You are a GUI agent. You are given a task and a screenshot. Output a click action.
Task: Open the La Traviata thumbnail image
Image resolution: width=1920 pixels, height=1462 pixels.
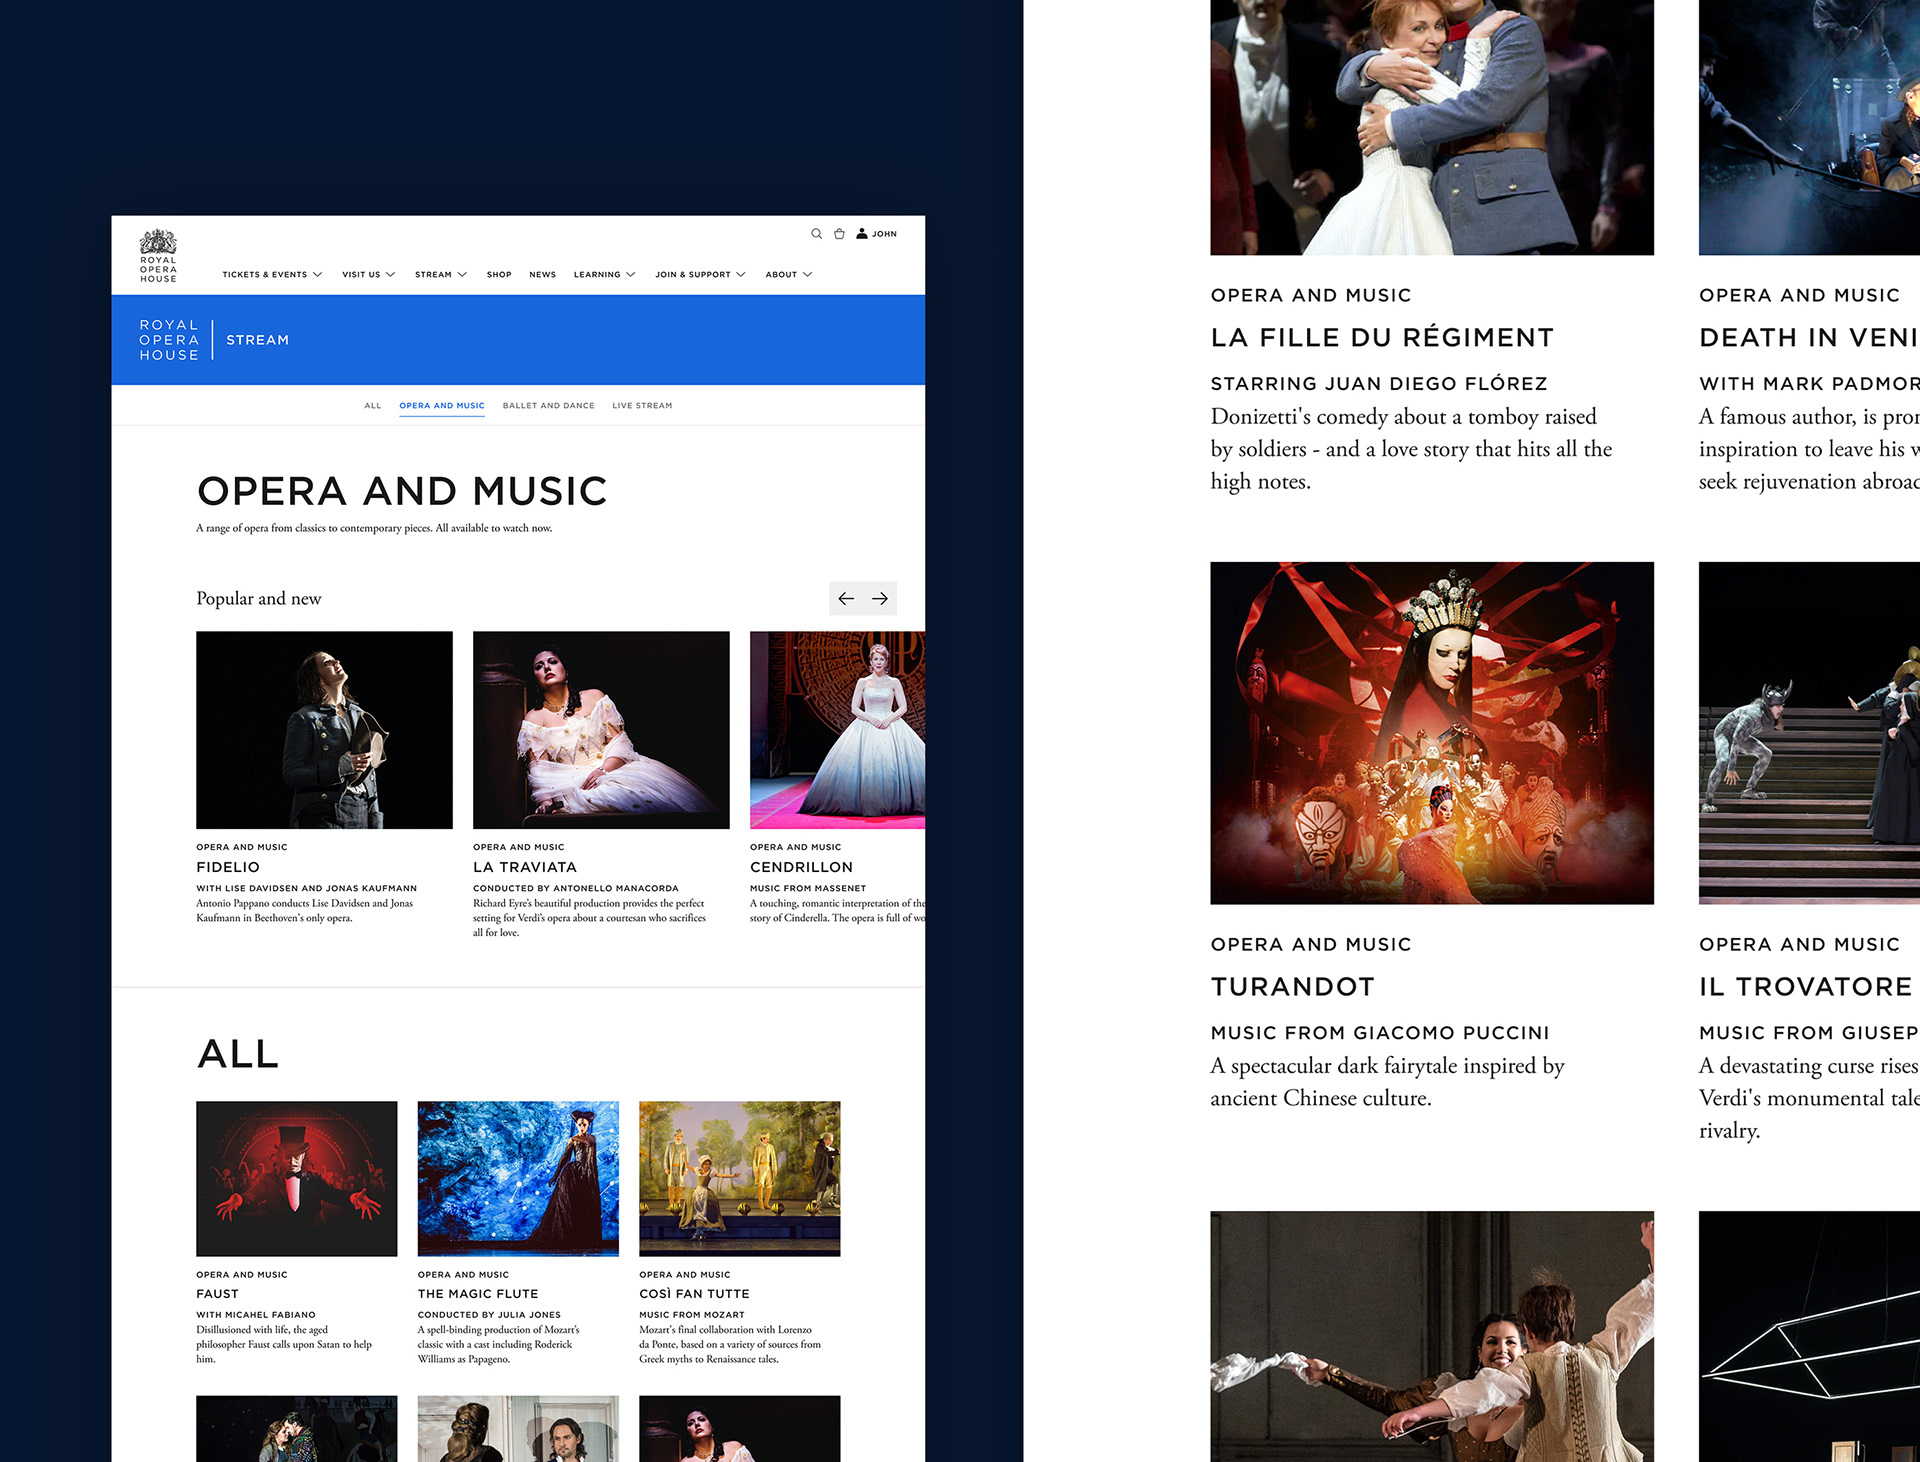click(x=601, y=730)
